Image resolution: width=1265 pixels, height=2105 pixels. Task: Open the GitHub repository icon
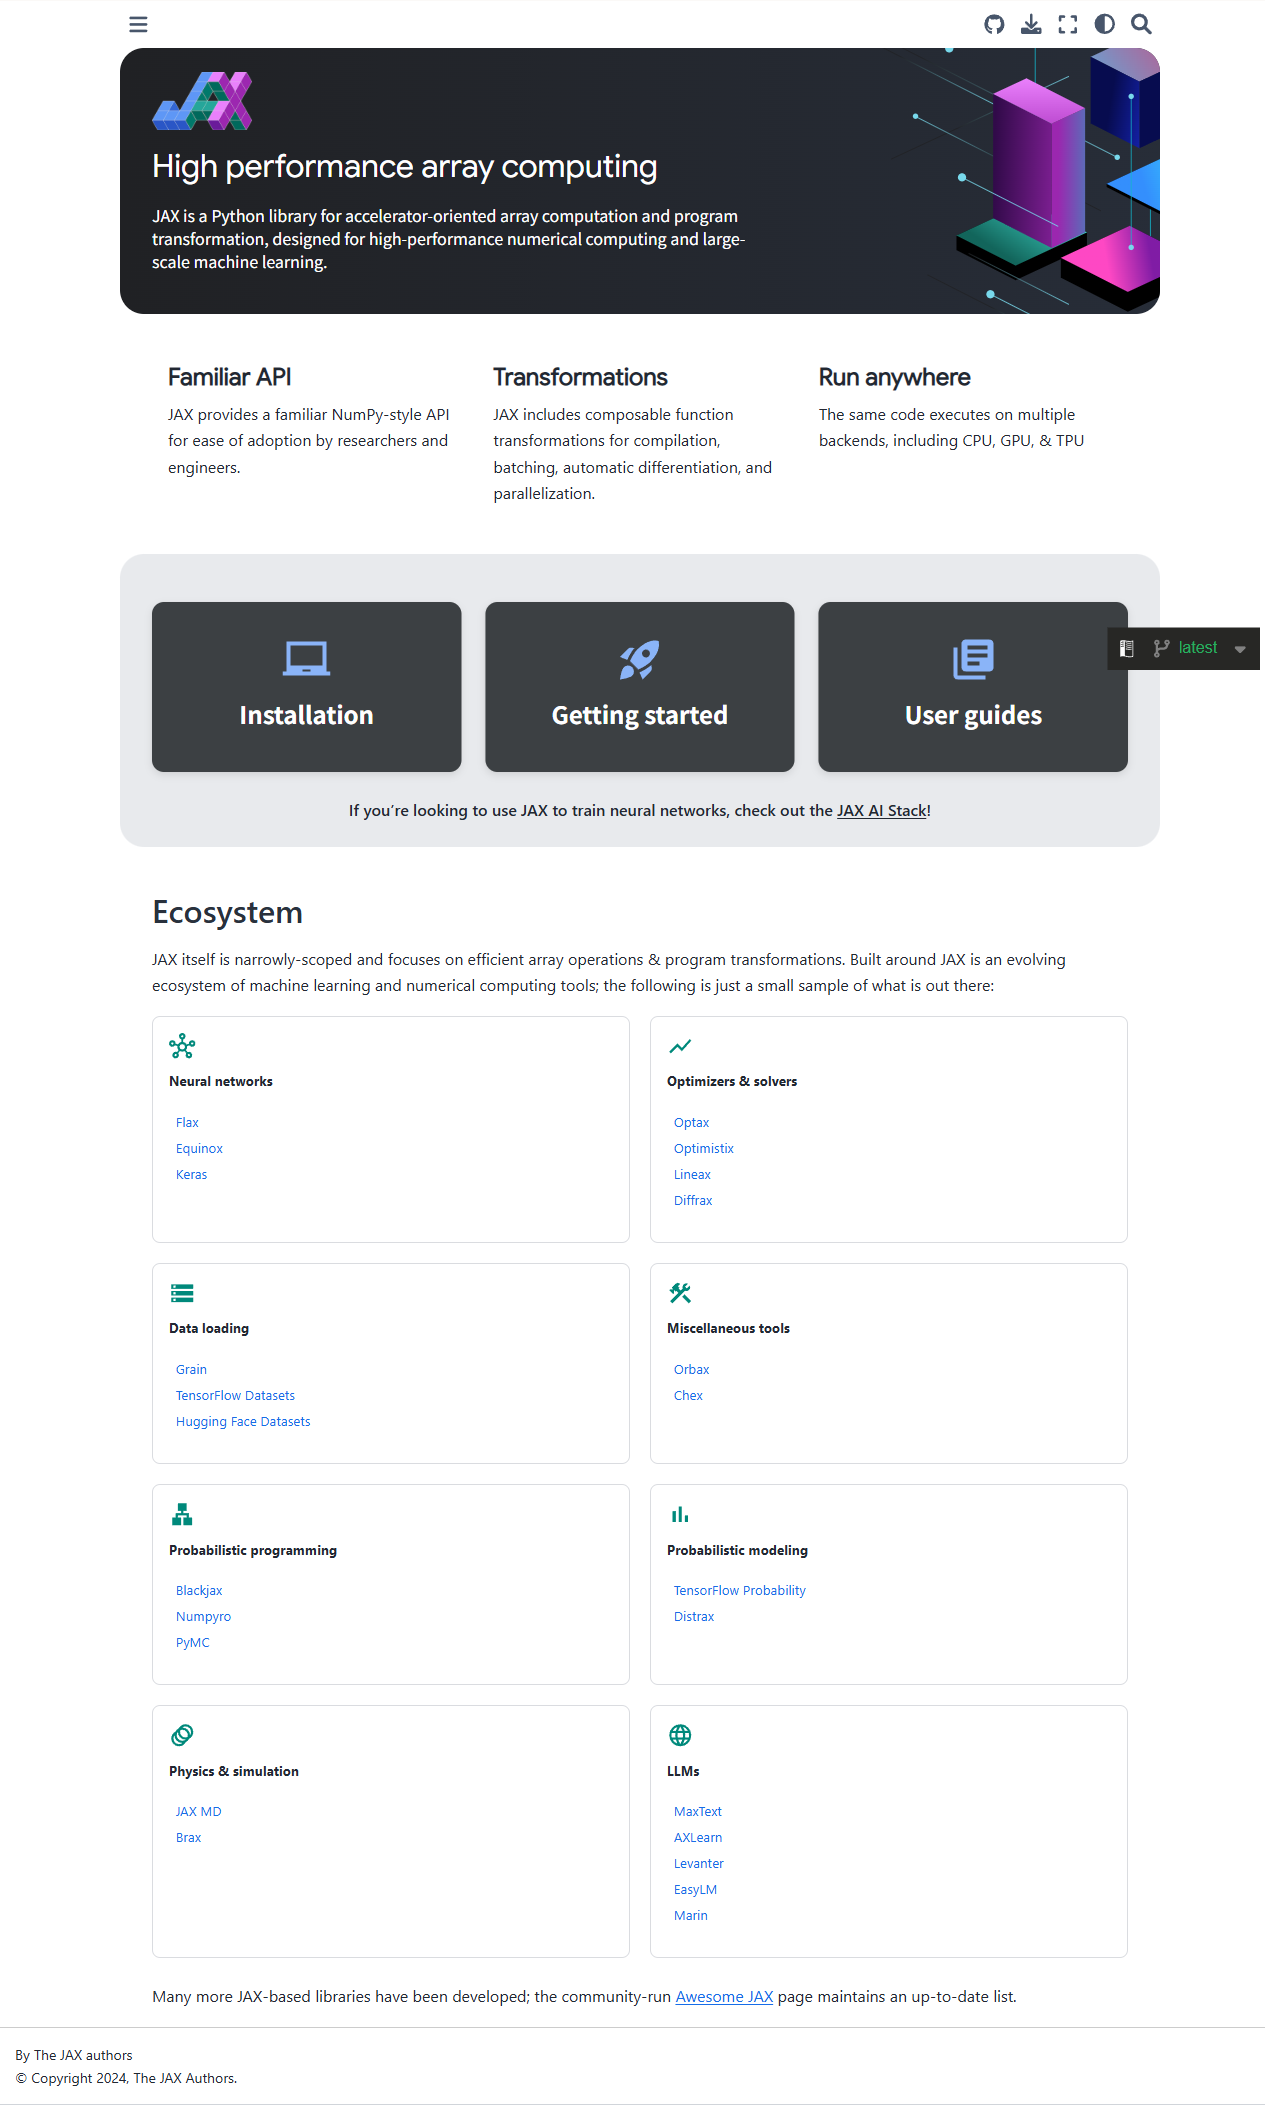[x=994, y=24]
